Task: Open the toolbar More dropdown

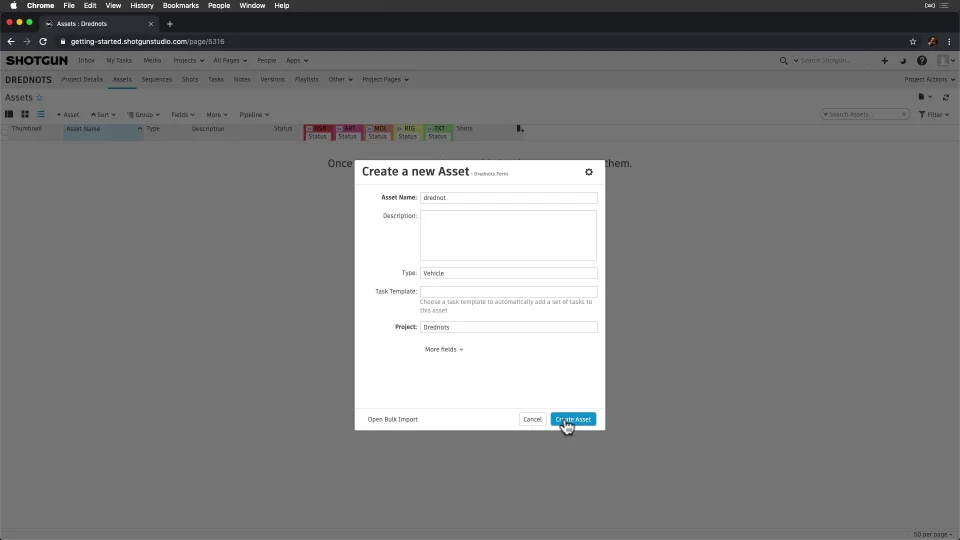Action: coord(217,114)
